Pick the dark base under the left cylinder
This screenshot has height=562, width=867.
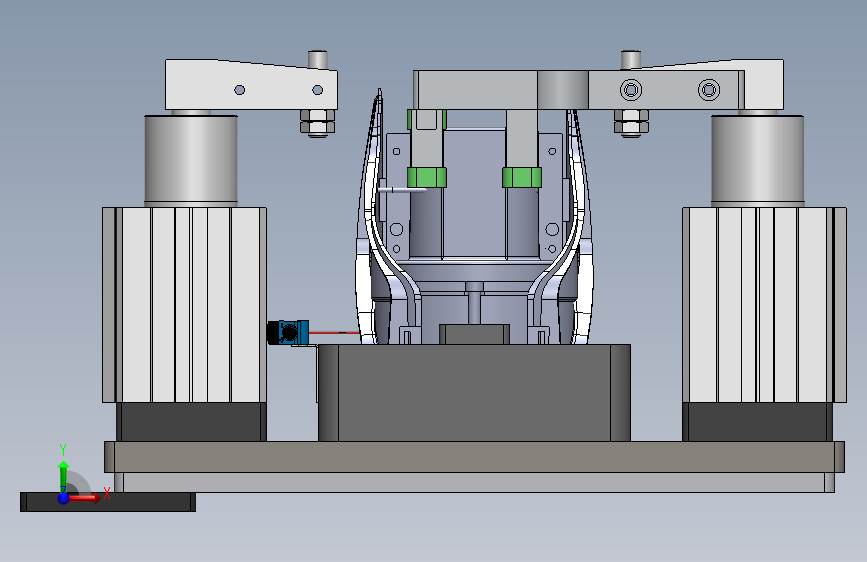(x=191, y=422)
